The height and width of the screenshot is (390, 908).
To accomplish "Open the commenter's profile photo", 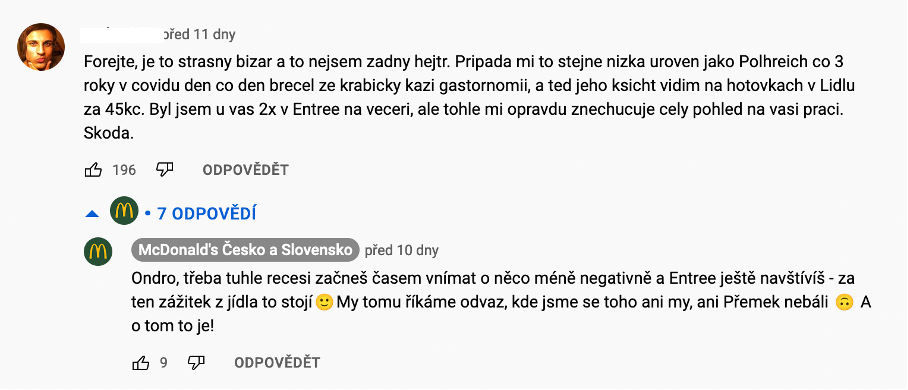I will click(x=41, y=47).
